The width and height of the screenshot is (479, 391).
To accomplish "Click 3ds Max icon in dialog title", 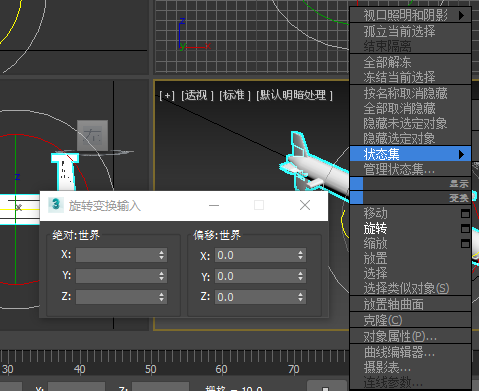I will coord(56,205).
